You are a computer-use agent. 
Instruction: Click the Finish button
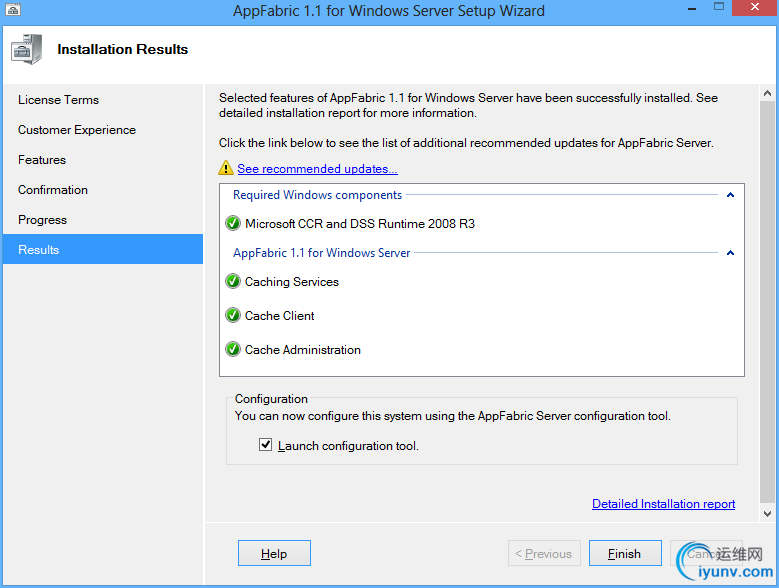click(x=625, y=553)
